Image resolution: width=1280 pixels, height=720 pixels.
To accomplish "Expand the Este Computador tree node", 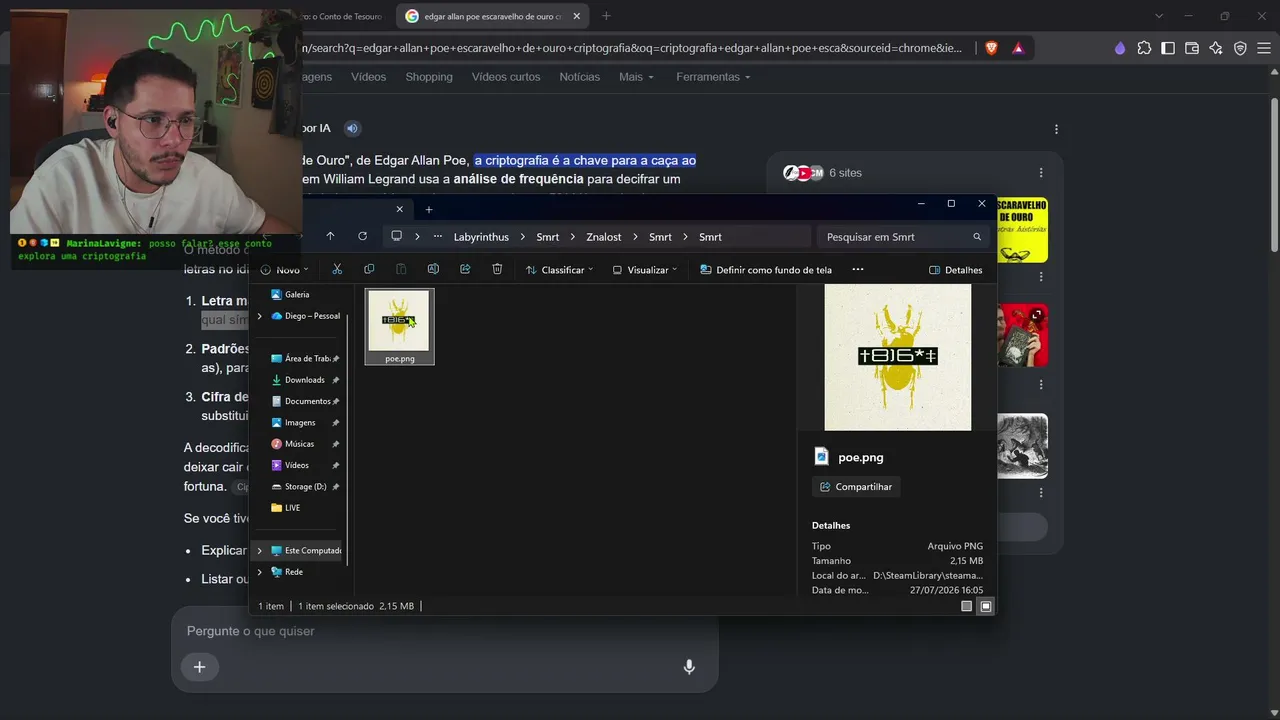I will (260, 551).
